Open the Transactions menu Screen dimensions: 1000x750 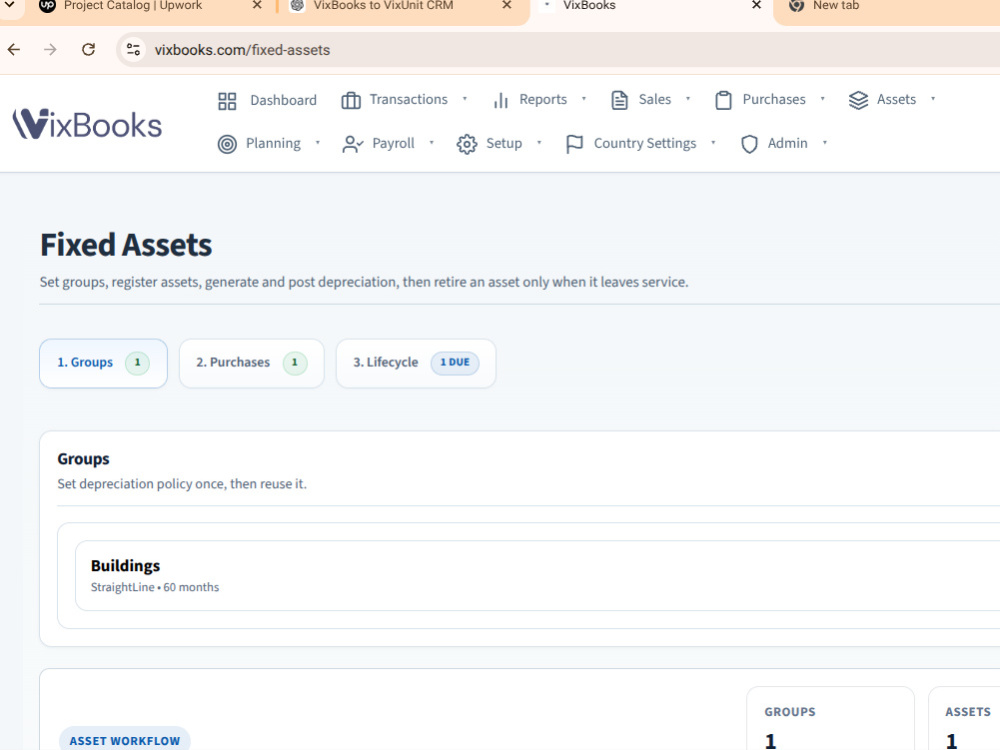(408, 99)
